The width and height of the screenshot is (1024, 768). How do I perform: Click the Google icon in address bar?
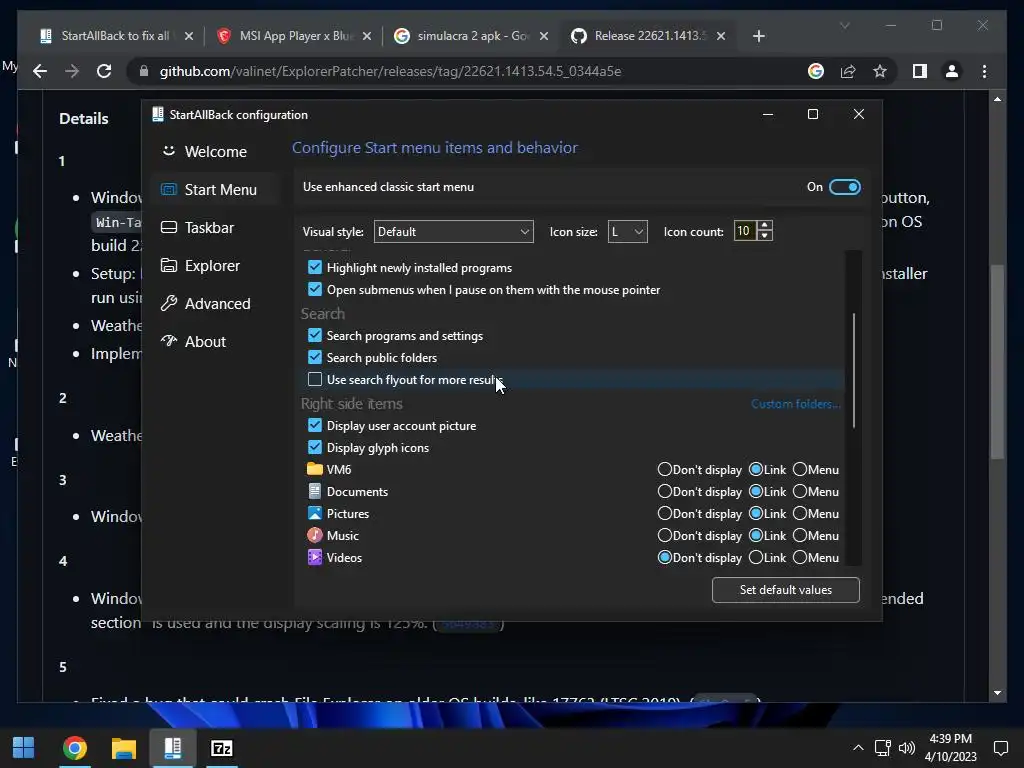[816, 71]
